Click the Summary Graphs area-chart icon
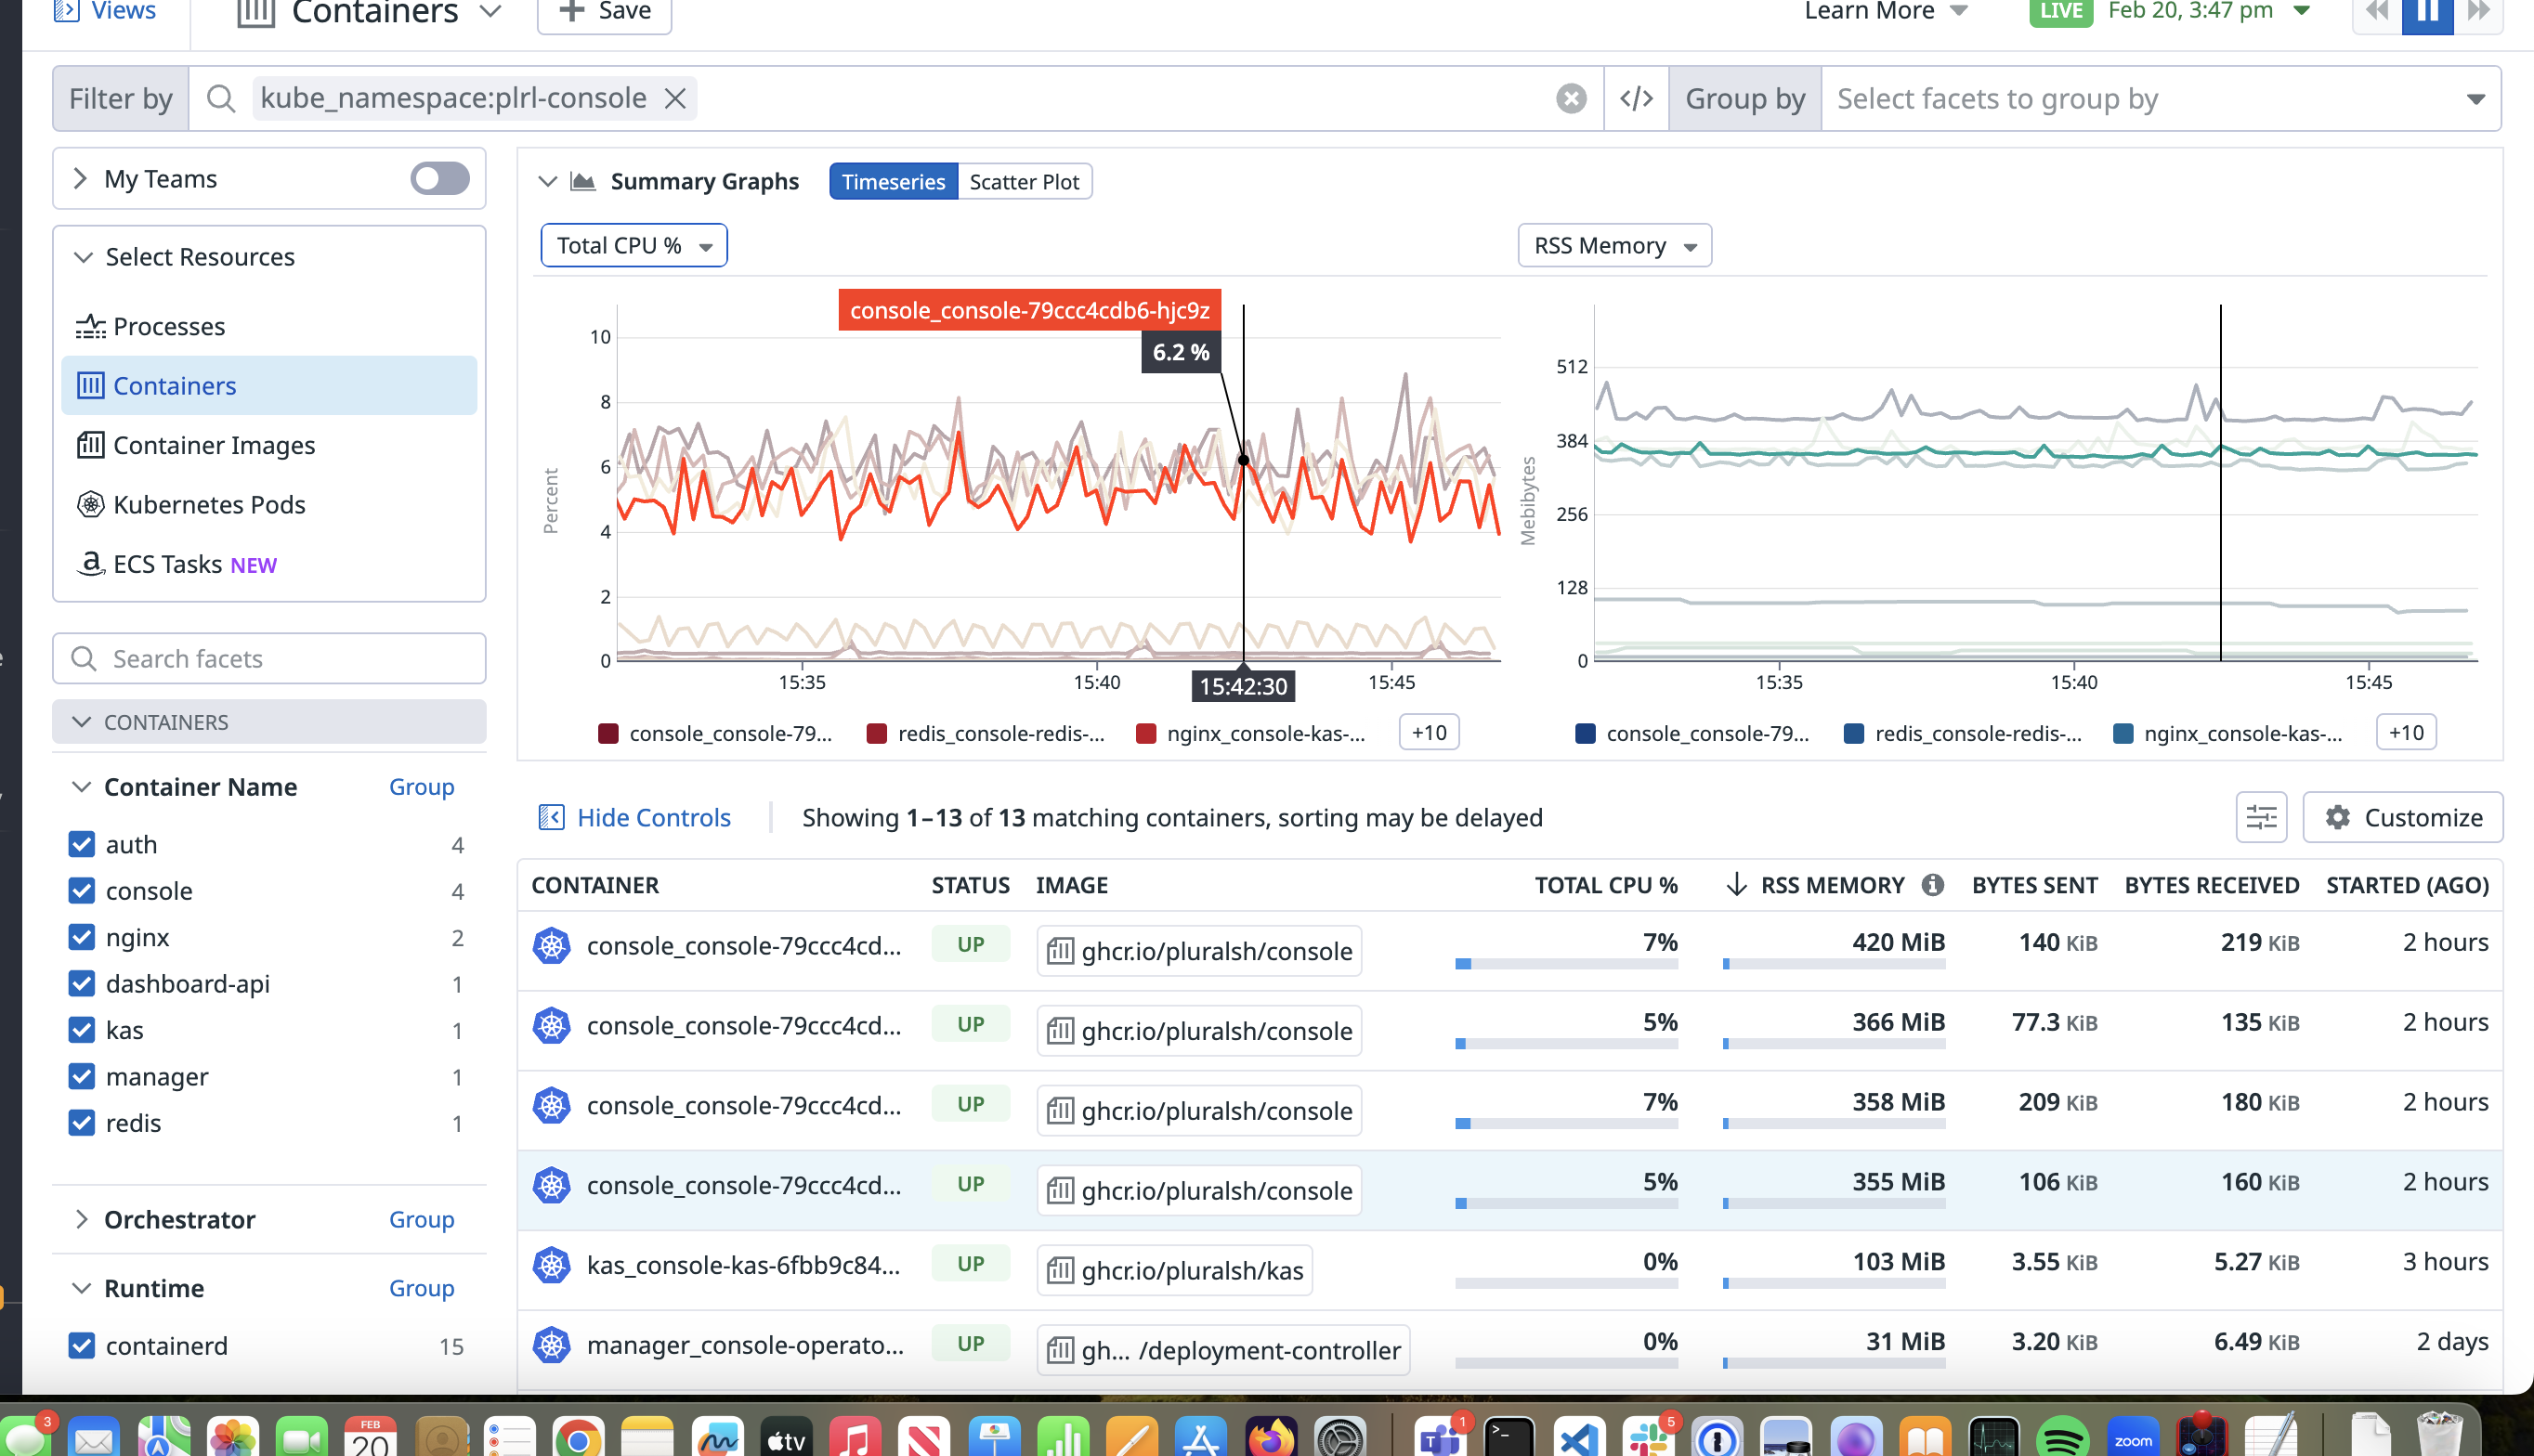 click(583, 181)
